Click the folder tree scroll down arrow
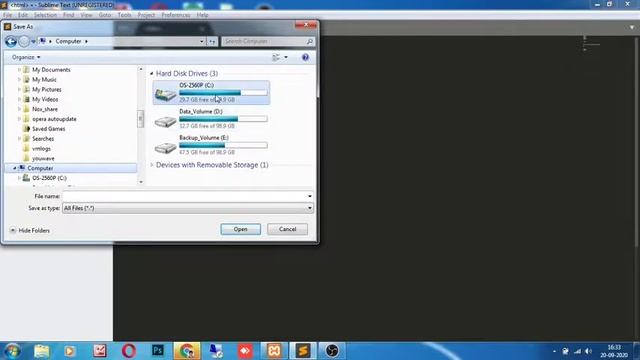 (x=141, y=182)
